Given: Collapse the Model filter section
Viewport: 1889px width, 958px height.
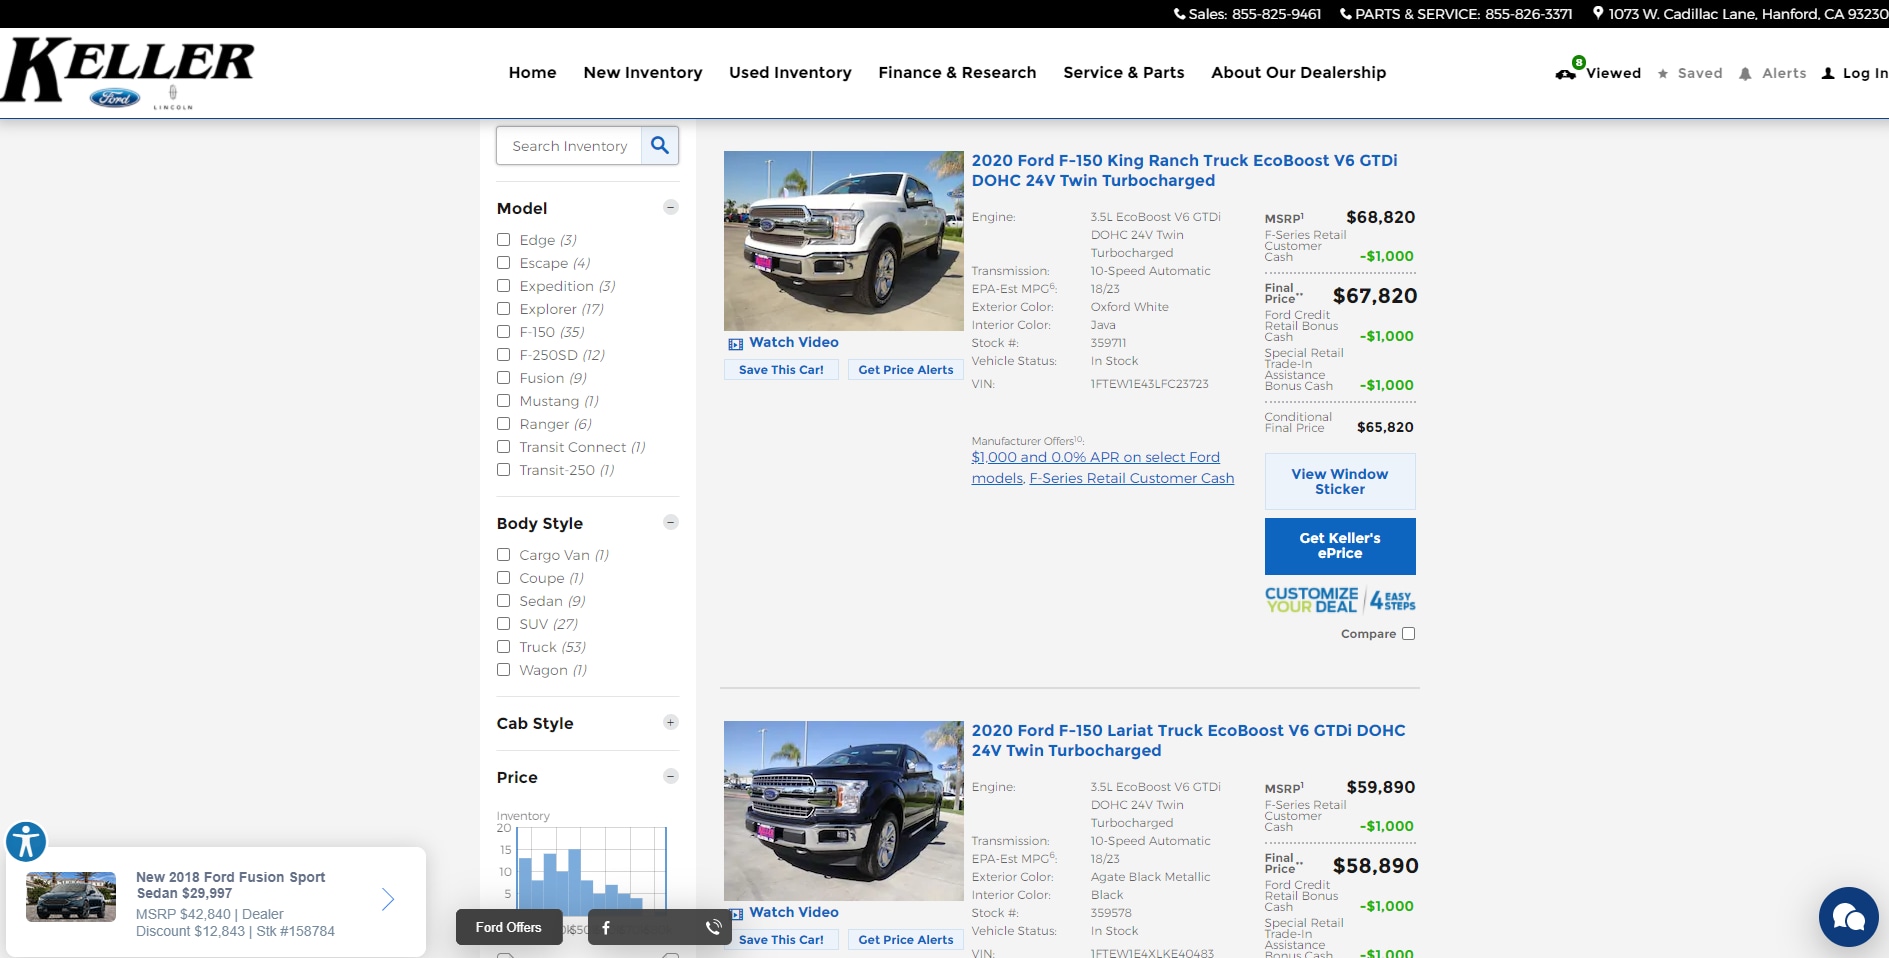Looking at the screenshot, I should 671,207.
